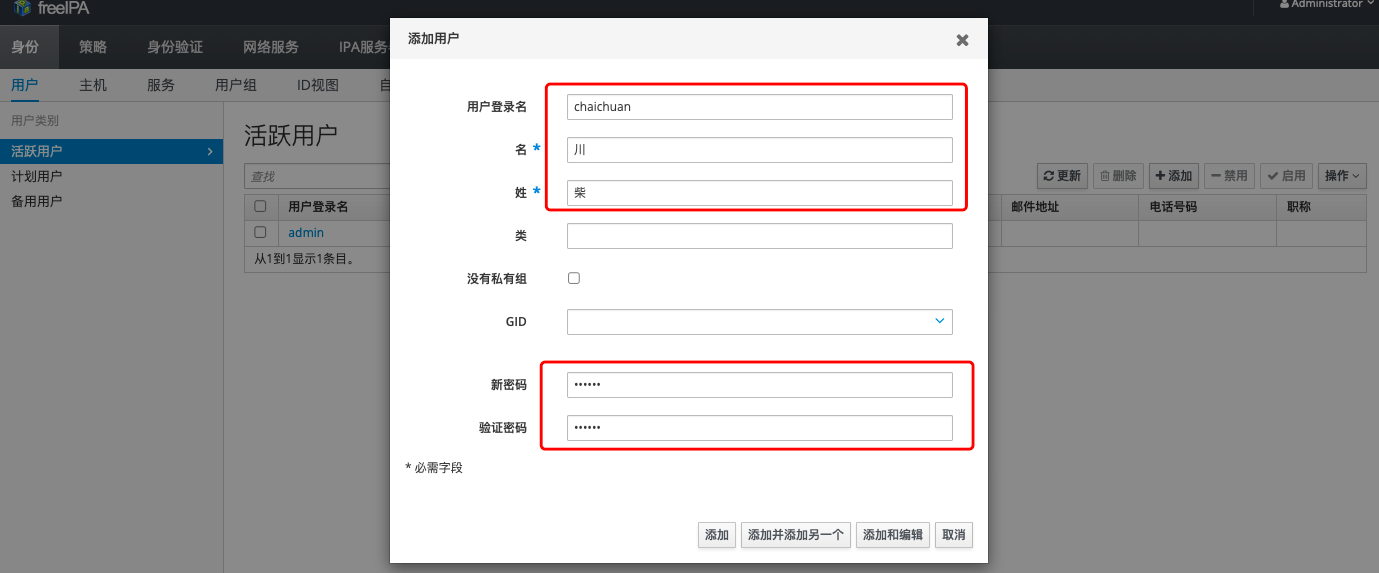Screen dimensions: 1379x573
Task: Open the actions (操作) dropdown menu
Action: pyautogui.click(x=1342, y=176)
